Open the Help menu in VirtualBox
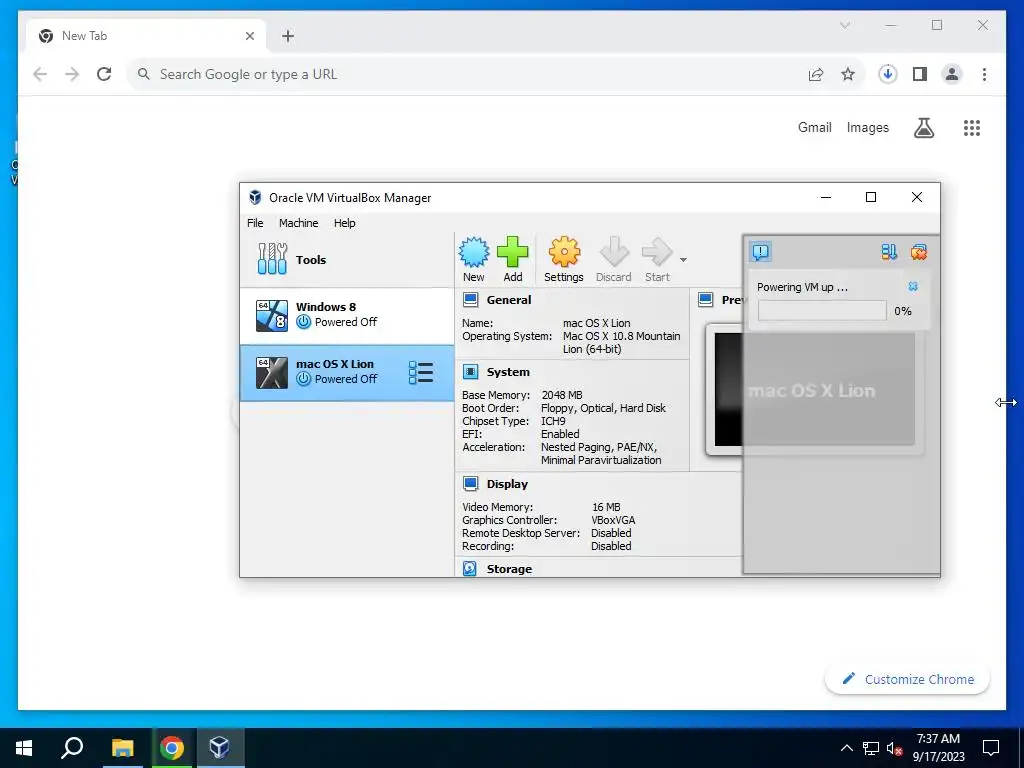Screen dimensions: 1024x768 (x=344, y=223)
